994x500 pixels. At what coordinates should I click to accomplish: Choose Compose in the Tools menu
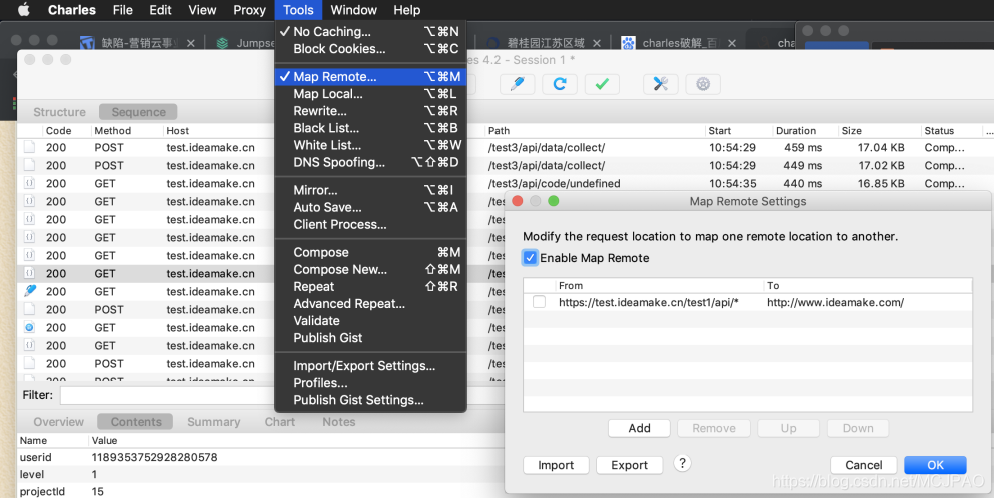(370, 252)
